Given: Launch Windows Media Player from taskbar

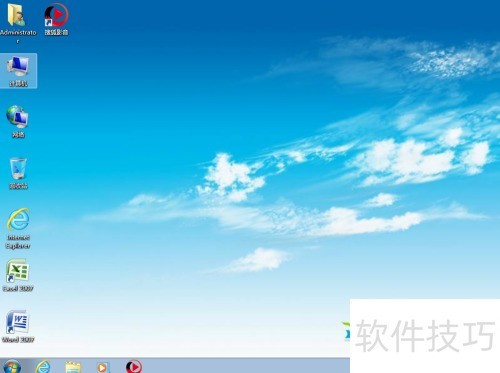Looking at the screenshot, I should (102, 367).
